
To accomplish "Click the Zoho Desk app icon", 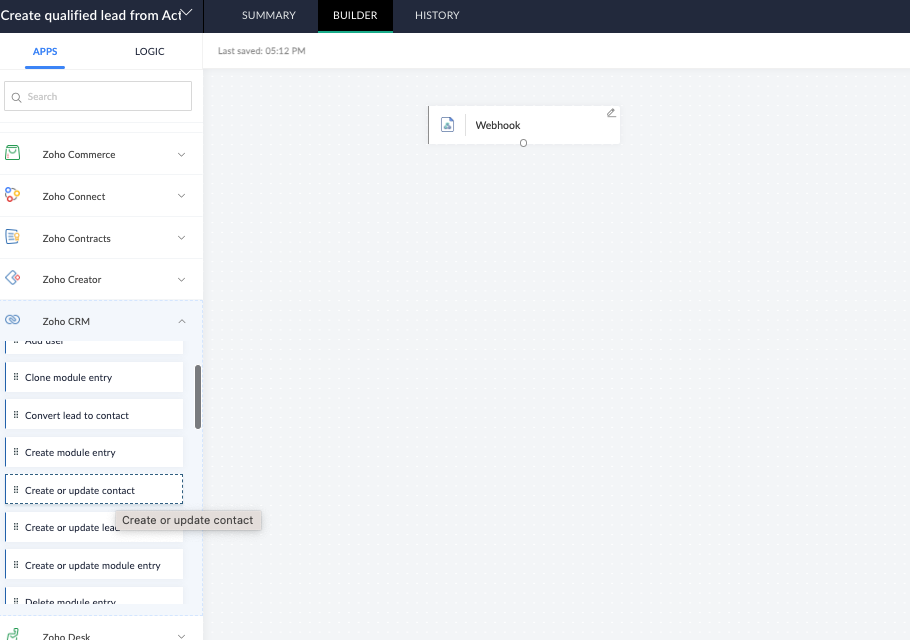I will click(12, 634).
